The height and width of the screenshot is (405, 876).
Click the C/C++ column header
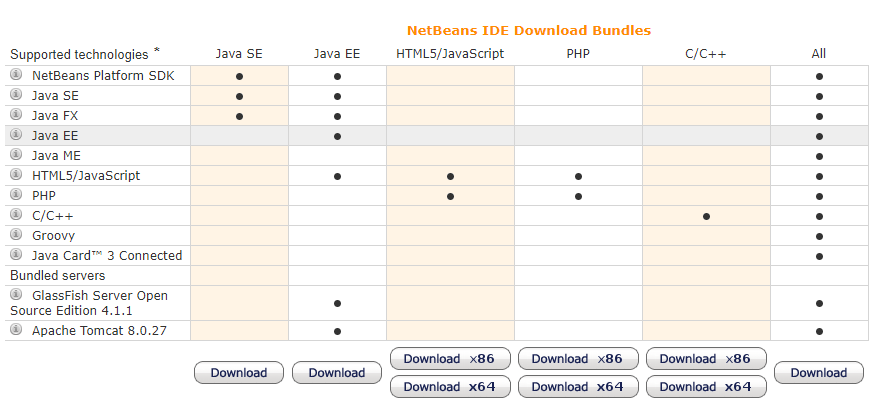[706, 54]
